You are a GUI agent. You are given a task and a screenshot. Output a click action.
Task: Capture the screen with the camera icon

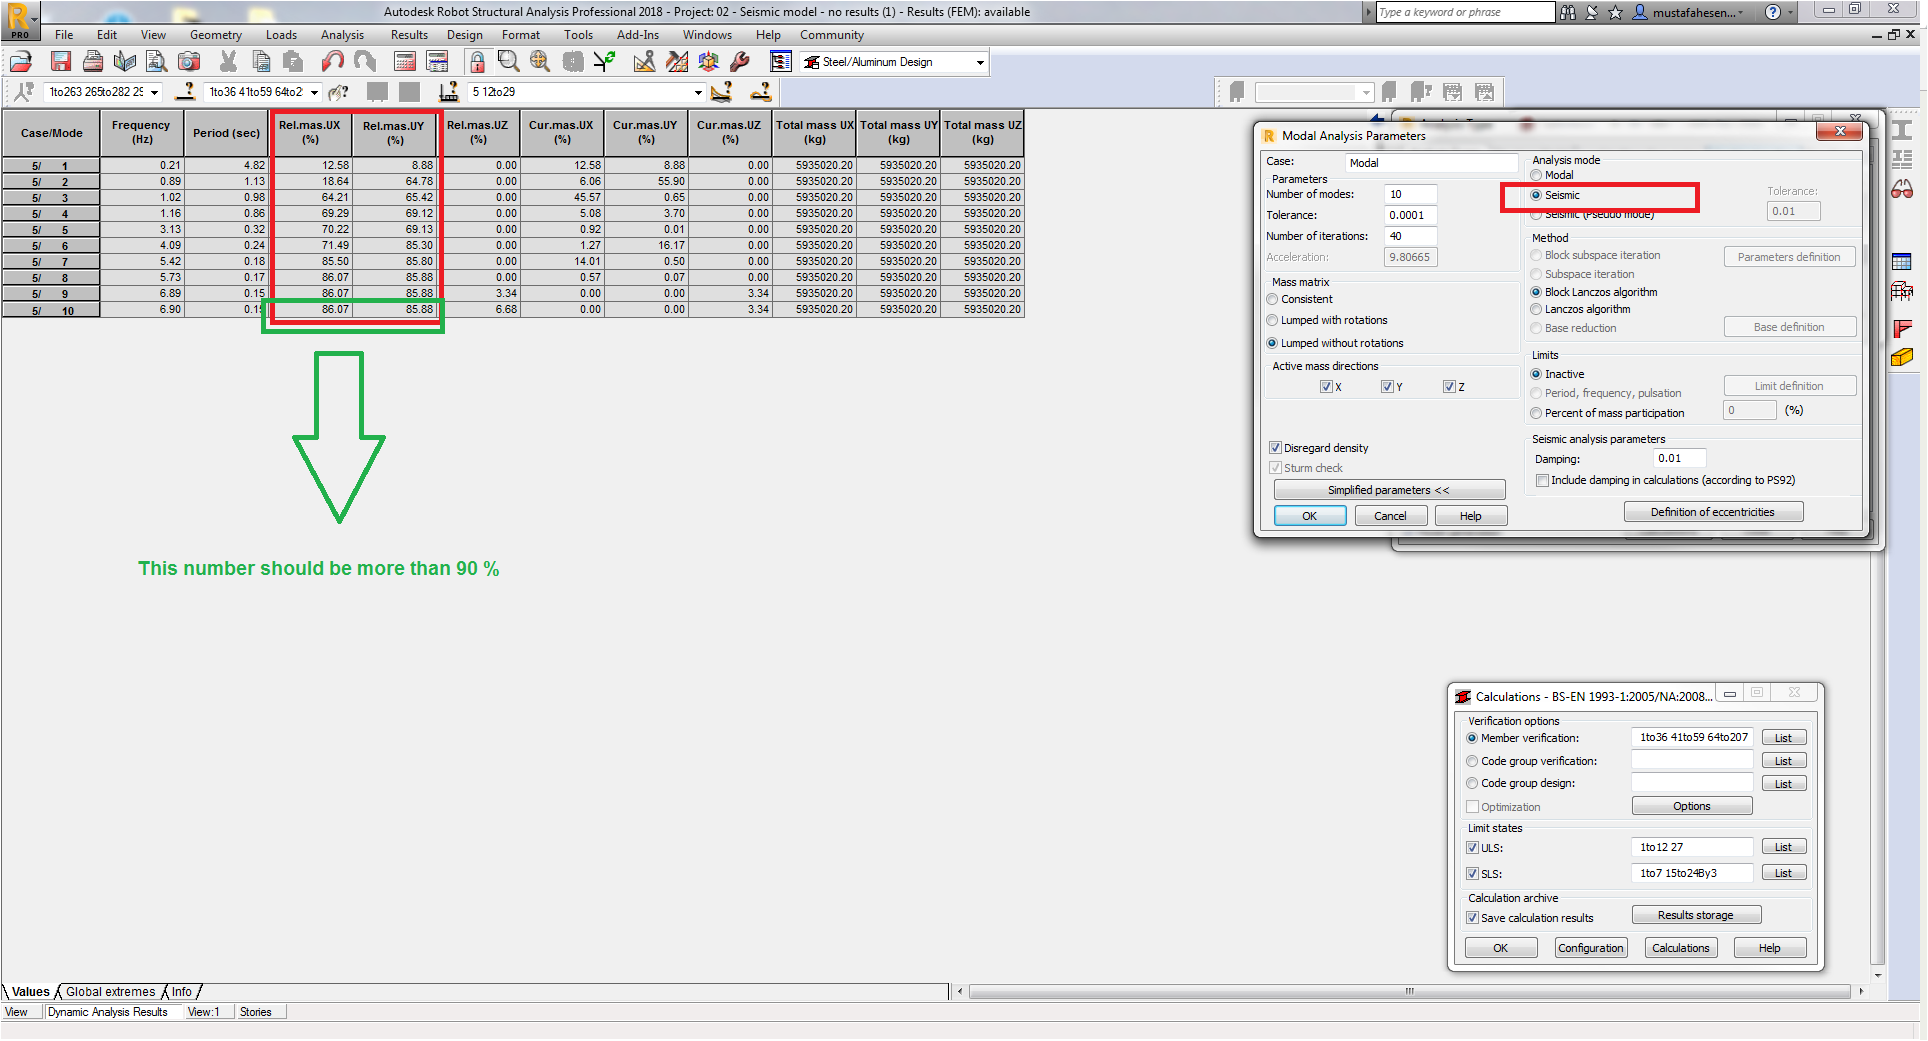[x=189, y=61]
